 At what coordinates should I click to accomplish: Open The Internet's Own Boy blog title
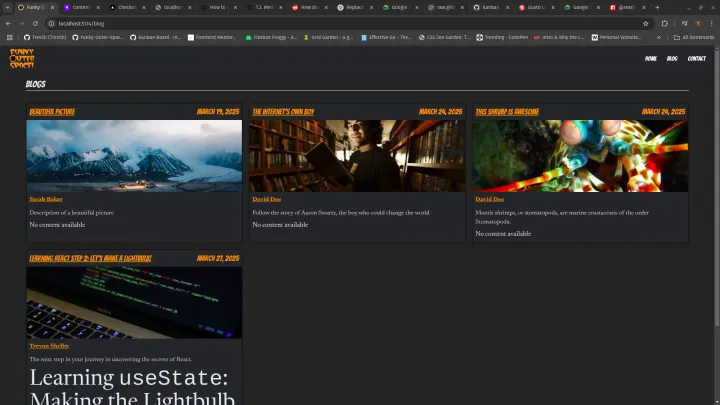pos(283,112)
